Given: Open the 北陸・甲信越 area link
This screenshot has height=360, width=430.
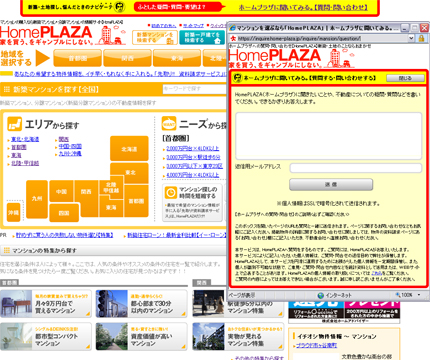Looking at the screenshot, I should pyautogui.click(x=25, y=163).
